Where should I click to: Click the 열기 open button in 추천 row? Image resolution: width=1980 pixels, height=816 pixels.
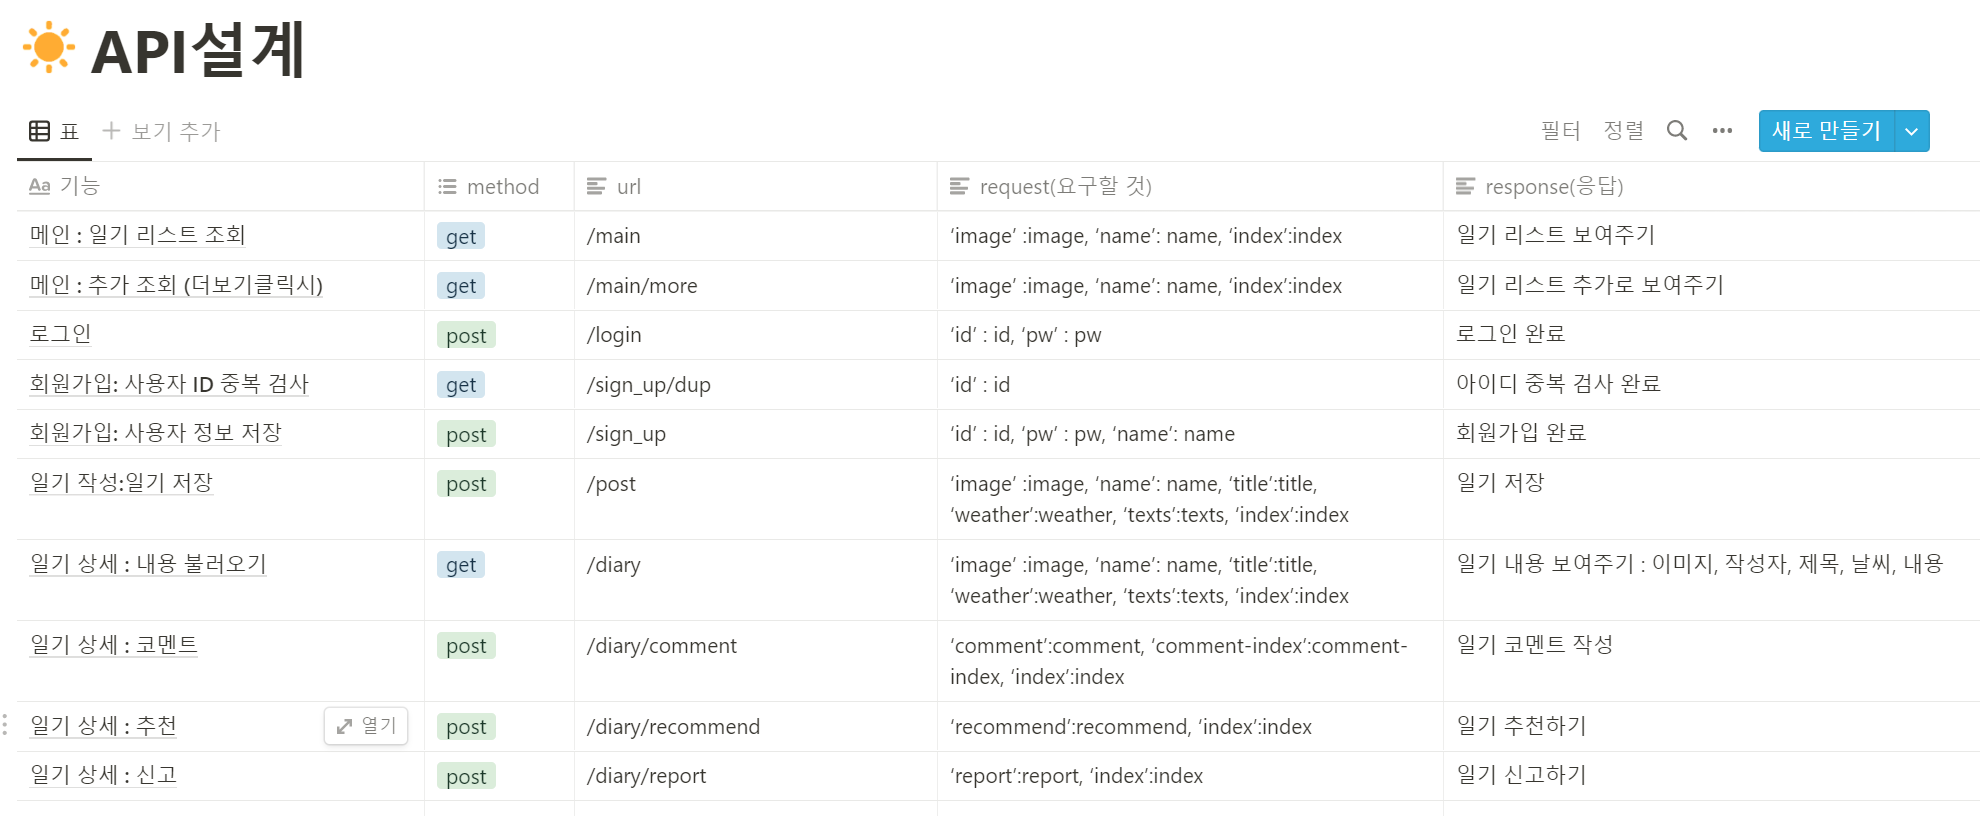tap(366, 726)
